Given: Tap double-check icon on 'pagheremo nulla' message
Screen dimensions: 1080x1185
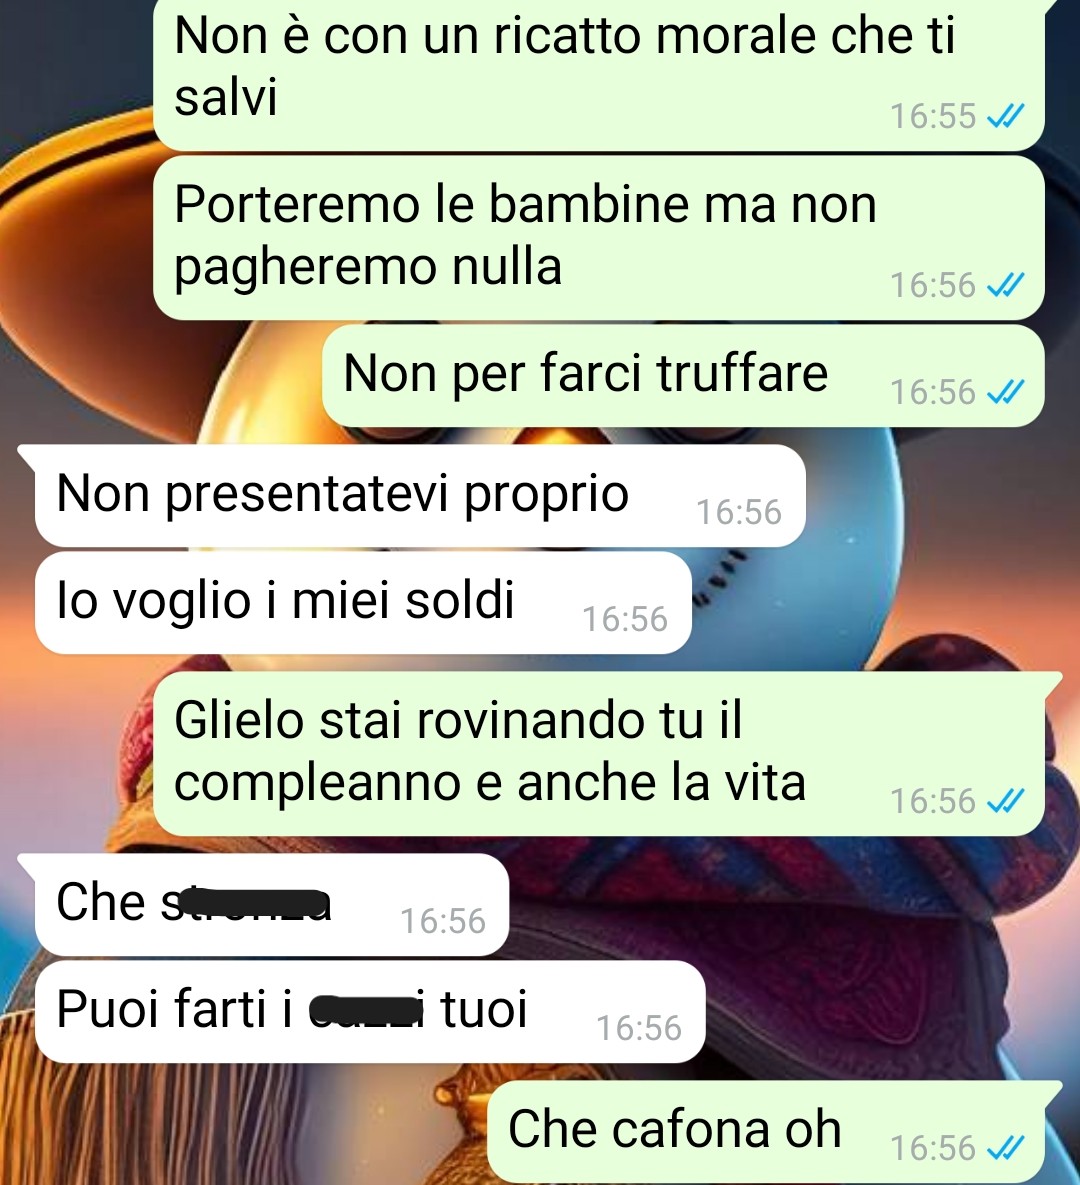Looking at the screenshot, I should [1006, 285].
